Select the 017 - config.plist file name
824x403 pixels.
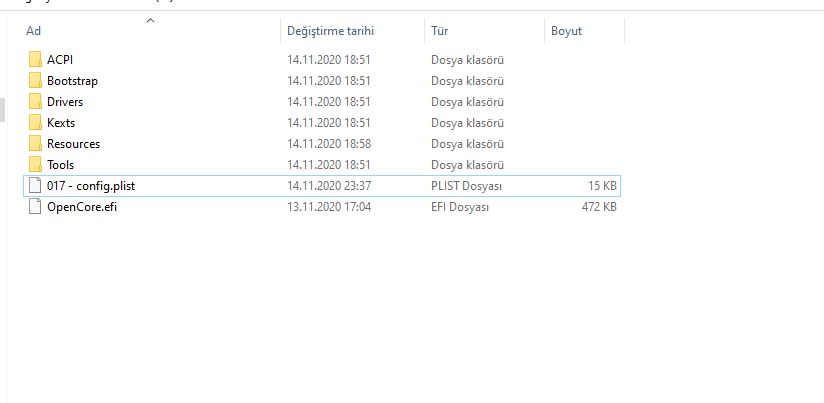coord(91,186)
